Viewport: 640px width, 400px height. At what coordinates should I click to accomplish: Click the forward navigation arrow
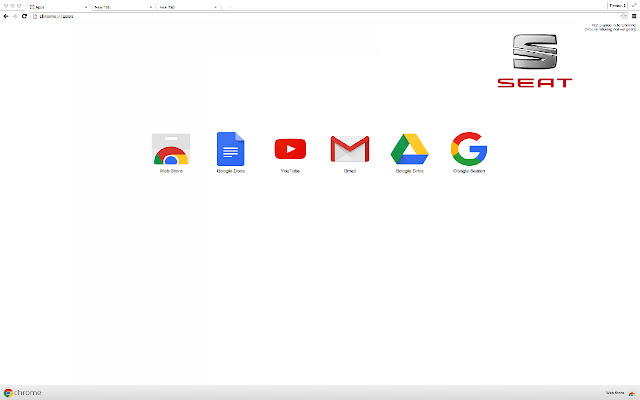click(x=15, y=16)
